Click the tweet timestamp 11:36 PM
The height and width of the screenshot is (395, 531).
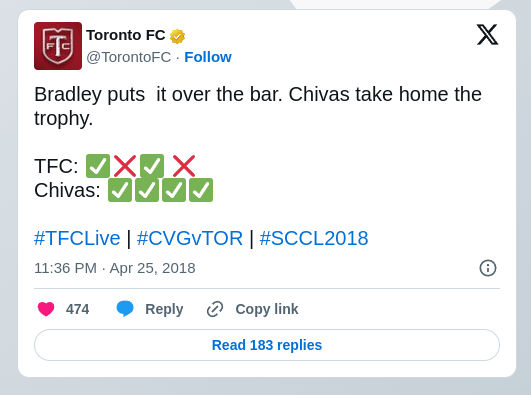click(65, 268)
